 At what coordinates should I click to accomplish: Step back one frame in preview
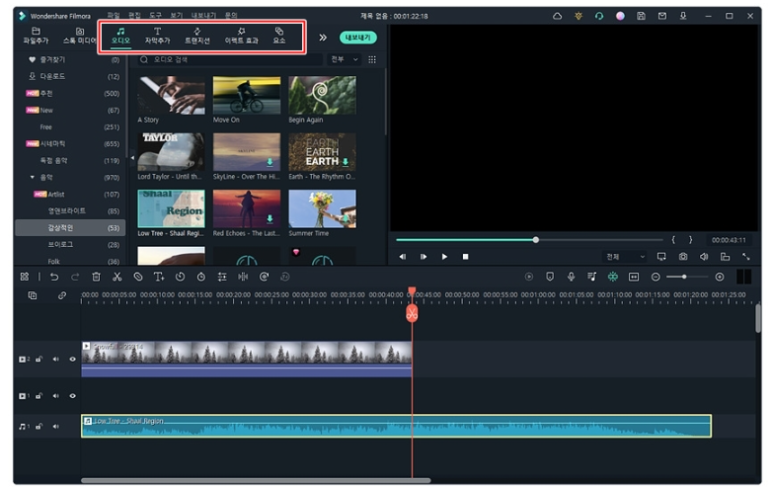coord(403,257)
